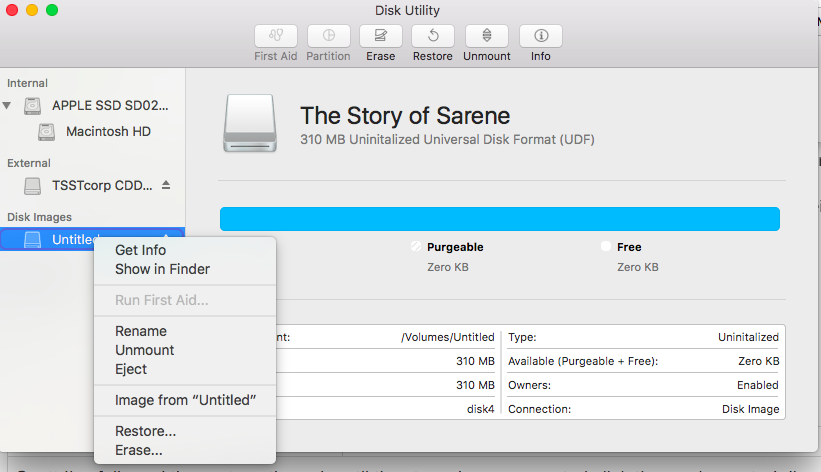821x472 pixels.
Task: Open the Info toolbar icon
Action: 541,35
